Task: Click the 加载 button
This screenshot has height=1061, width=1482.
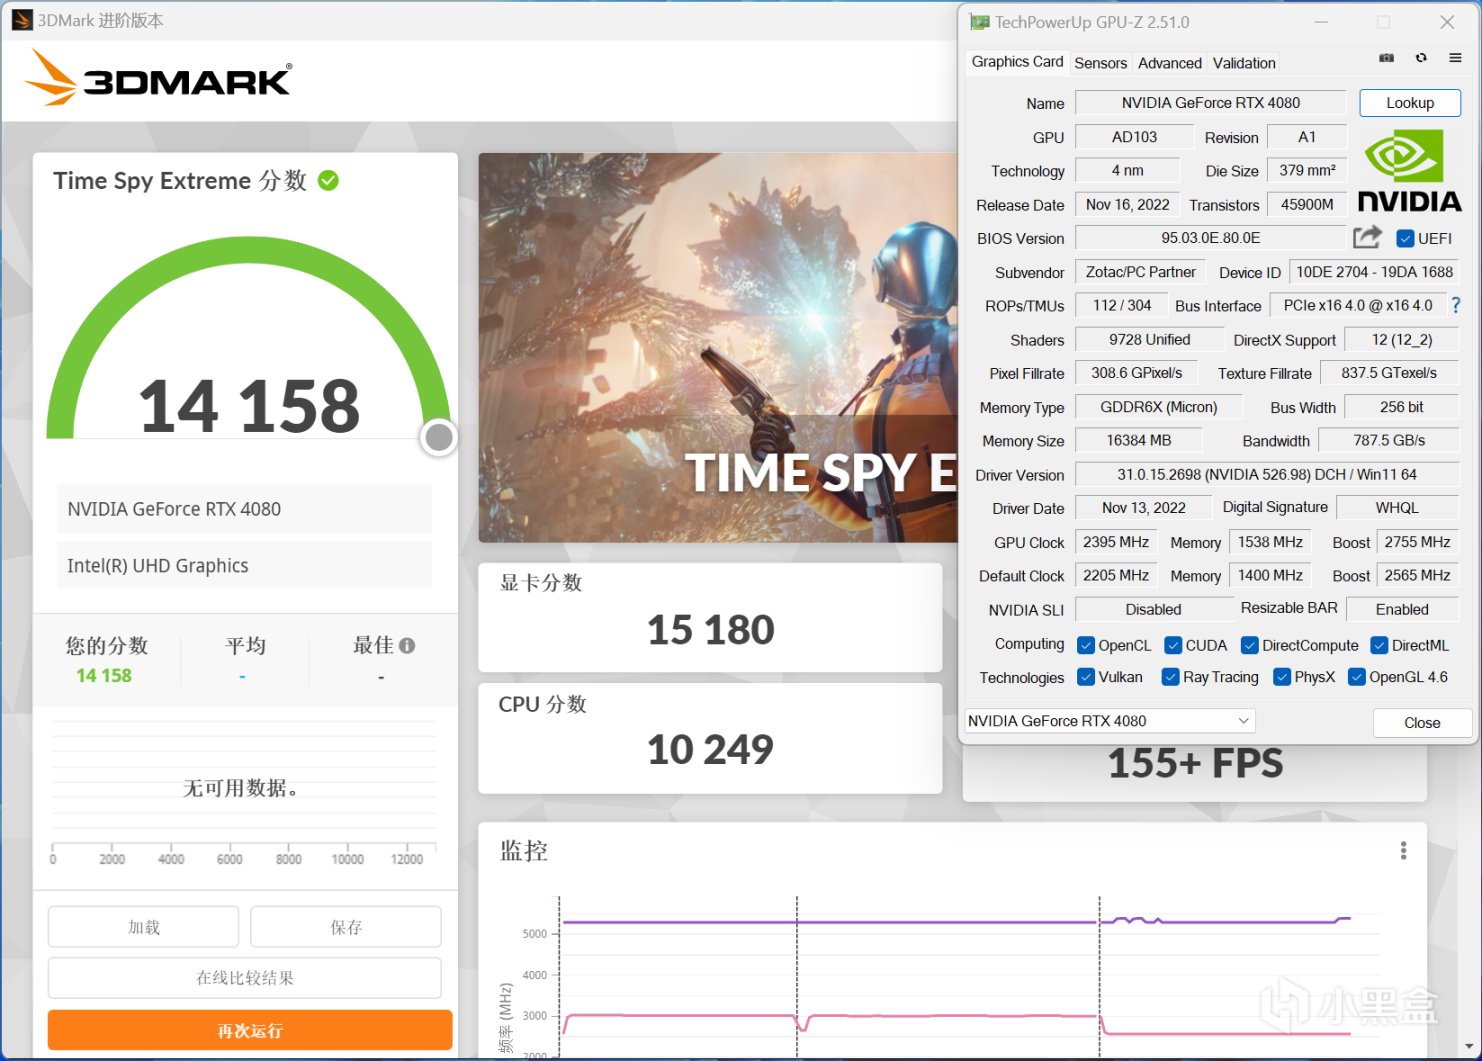Action: pos(143,927)
